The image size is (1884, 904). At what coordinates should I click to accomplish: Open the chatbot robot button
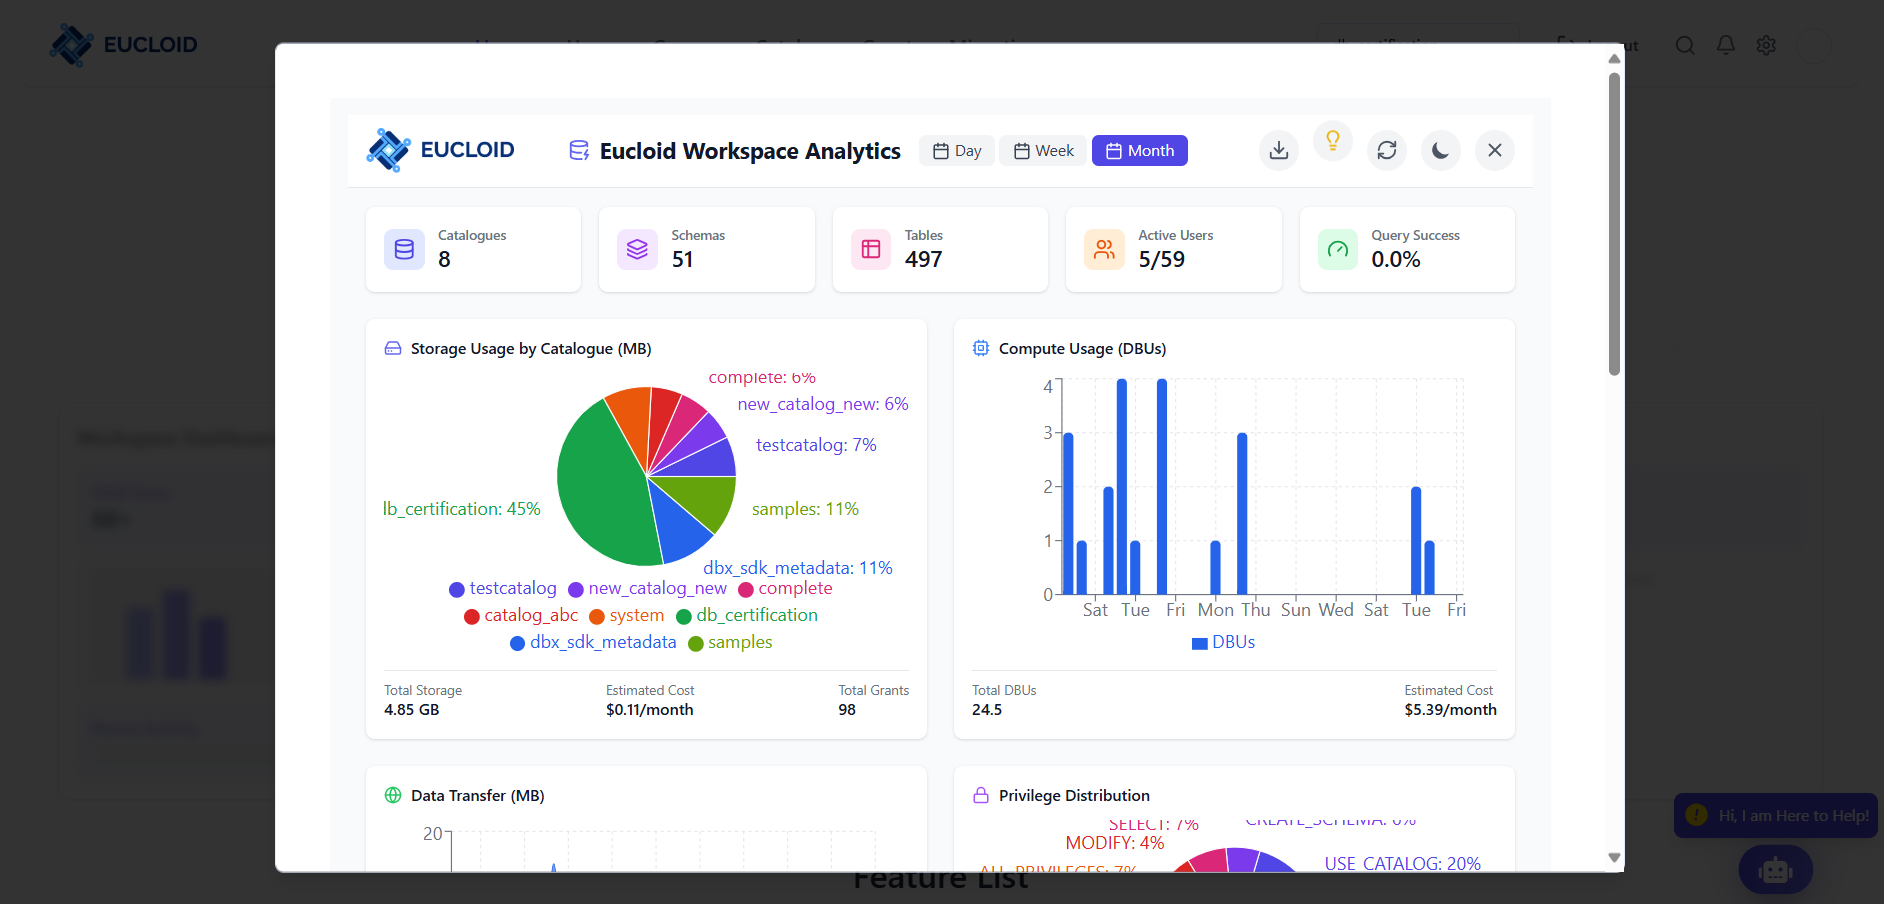tap(1776, 870)
